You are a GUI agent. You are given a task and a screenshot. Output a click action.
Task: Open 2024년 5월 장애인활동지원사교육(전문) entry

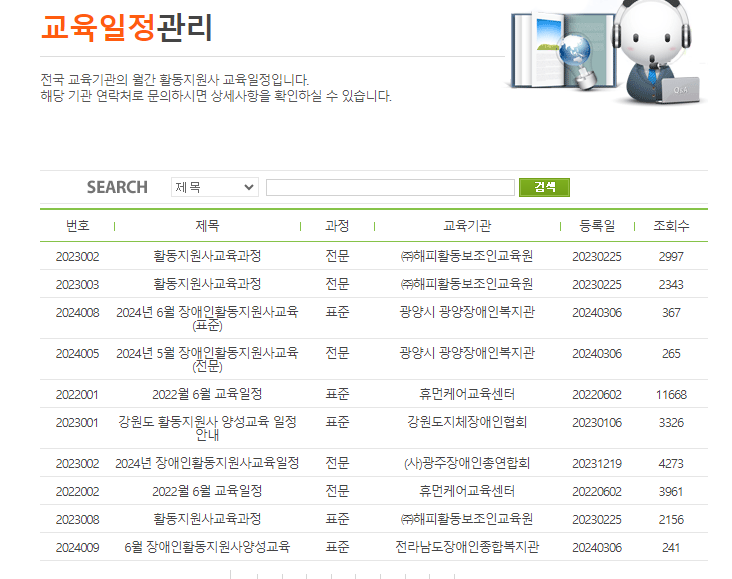coord(207,359)
